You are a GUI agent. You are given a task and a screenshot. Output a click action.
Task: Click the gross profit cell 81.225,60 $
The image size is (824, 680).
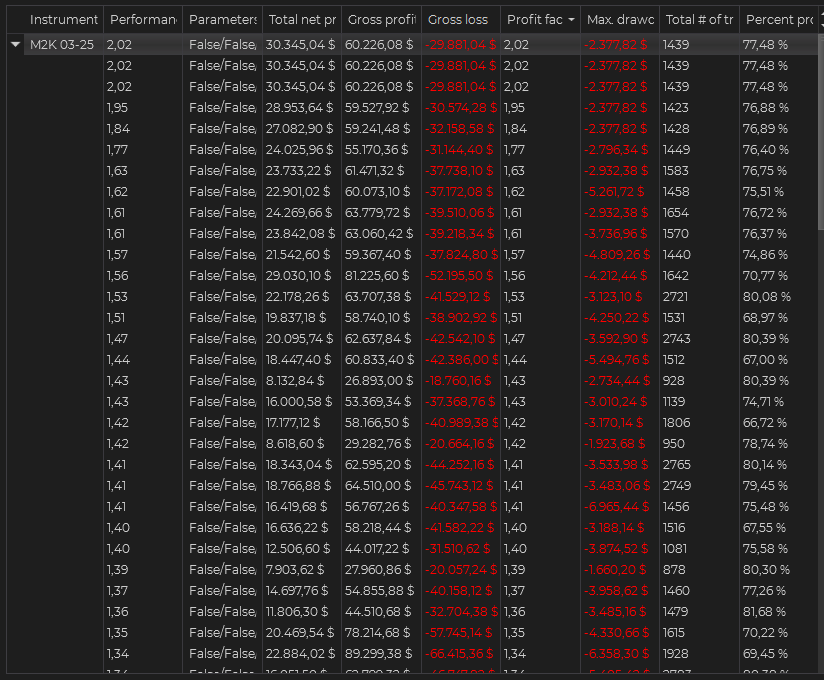377,276
